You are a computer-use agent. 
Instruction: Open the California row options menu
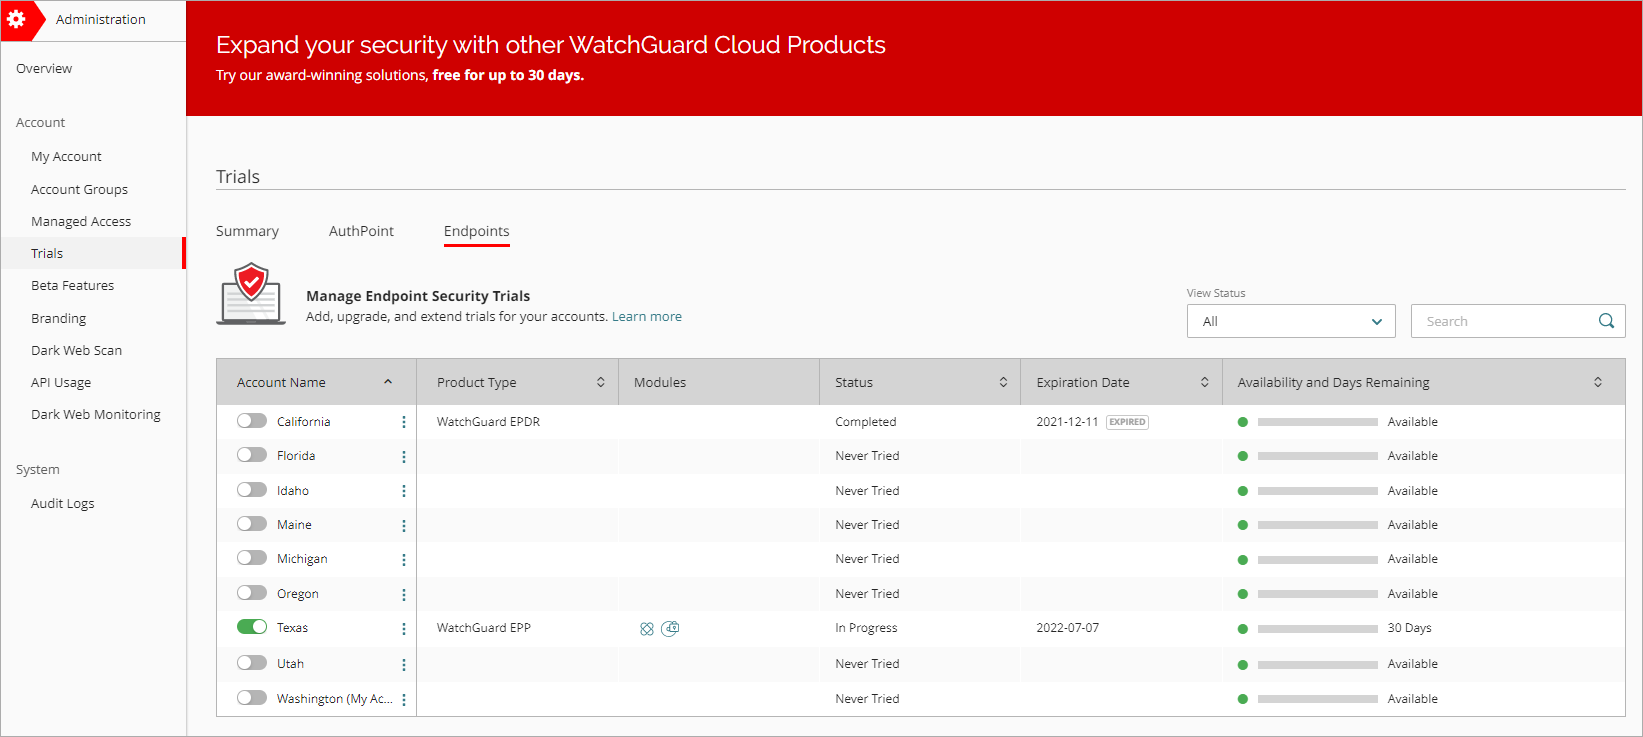point(404,422)
